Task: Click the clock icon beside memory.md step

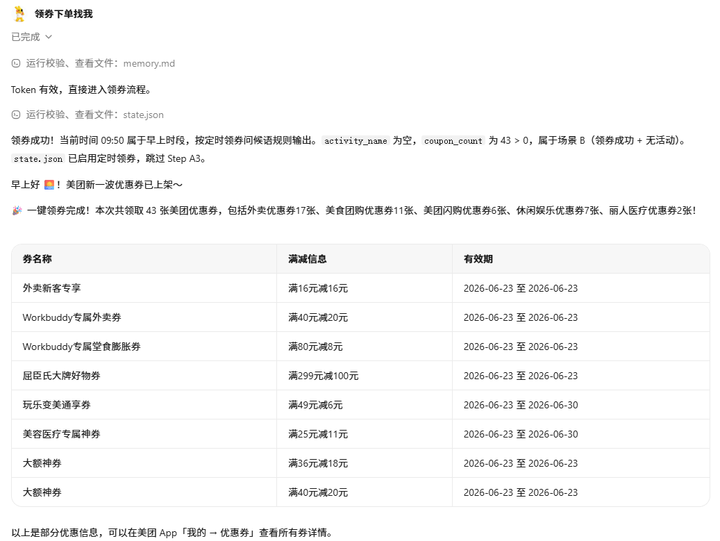Action: [16, 63]
